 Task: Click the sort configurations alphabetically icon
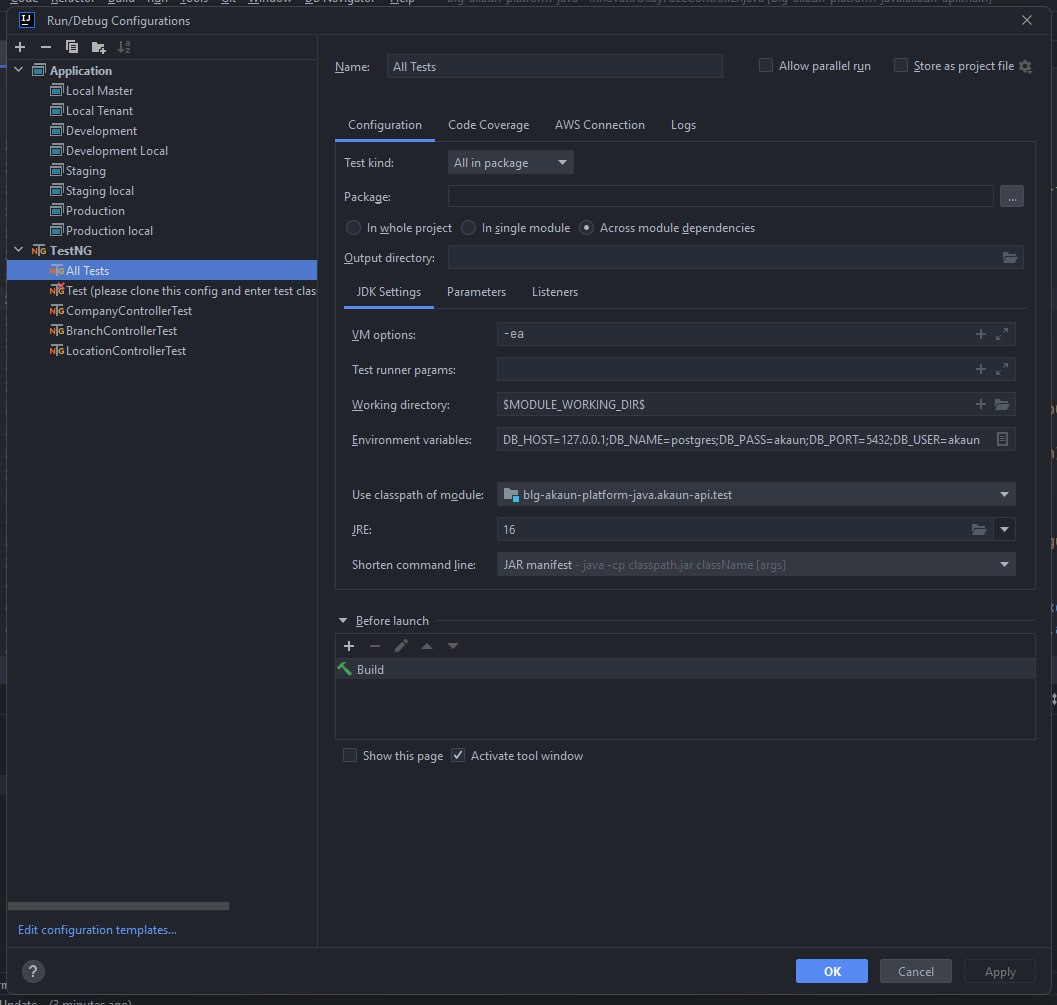(x=124, y=47)
